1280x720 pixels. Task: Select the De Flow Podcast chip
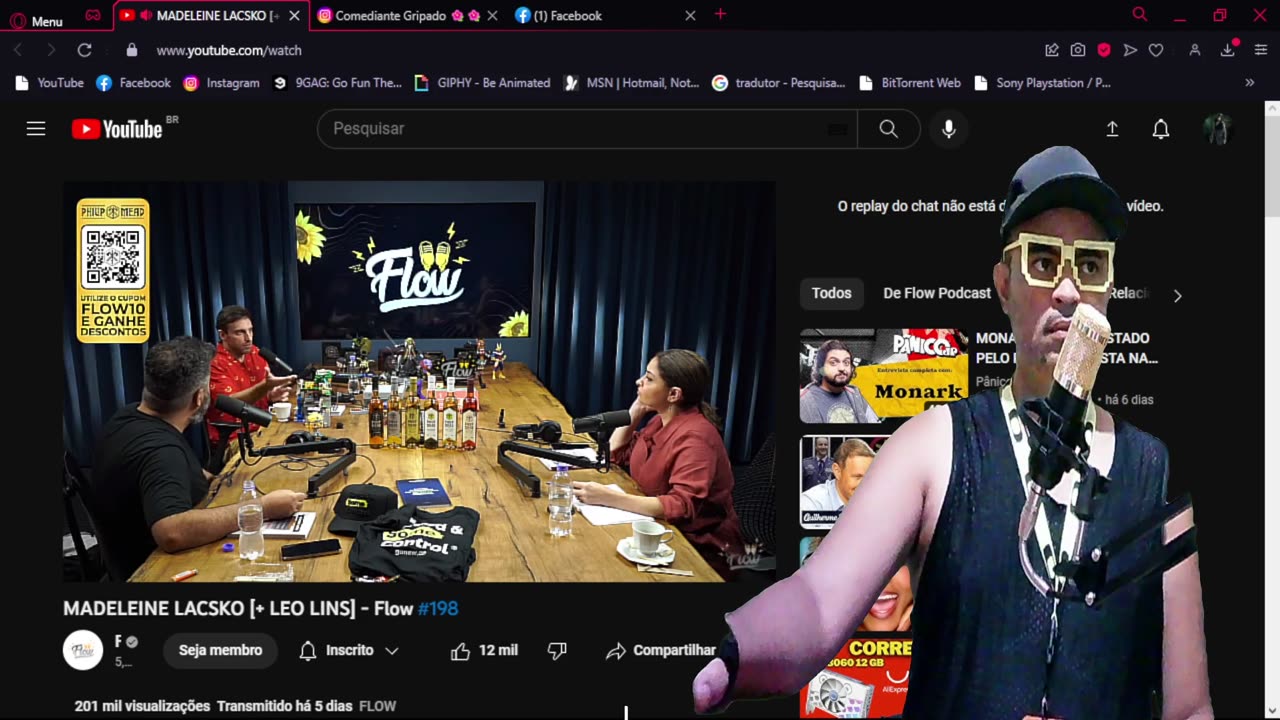click(937, 293)
